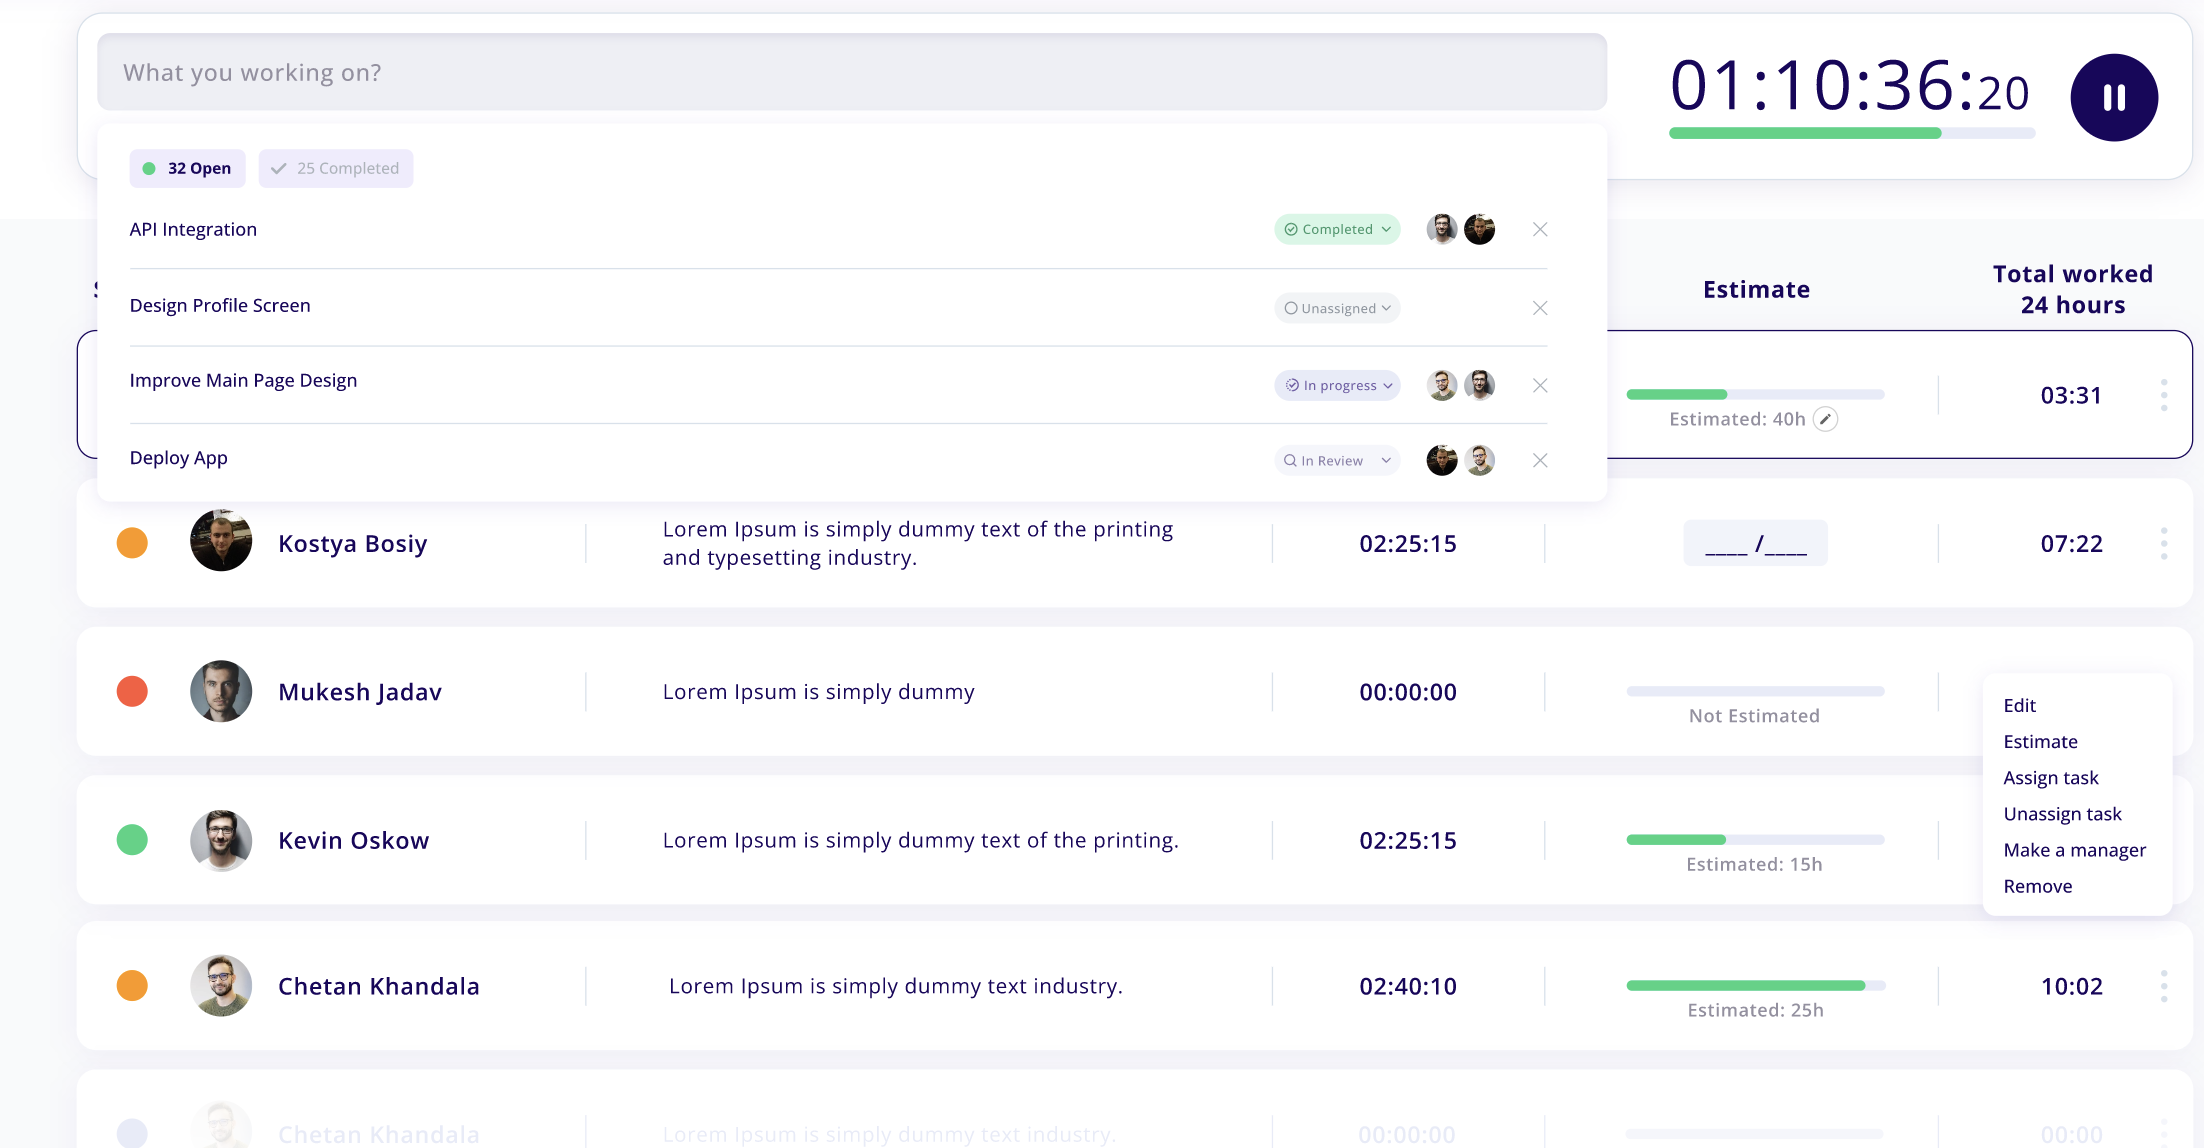The width and height of the screenshot is (2204, 1148).
Task: Remove Improve Main Page Design task with X
Action: pos(1539,385)
